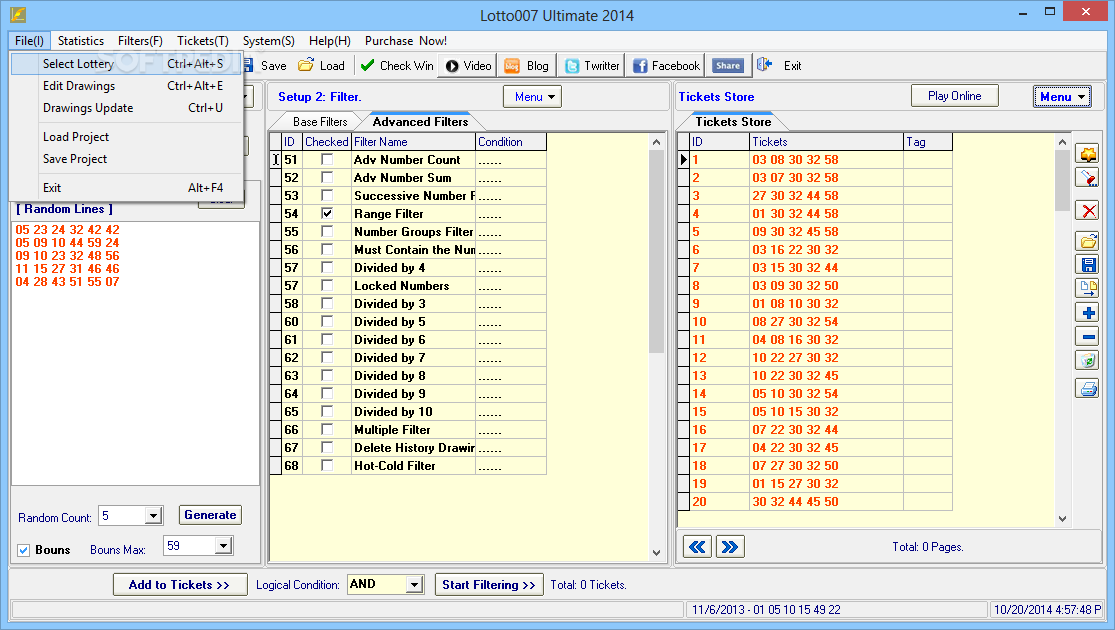Toggle the Bouns checkbox

click(x=23, y=550)
